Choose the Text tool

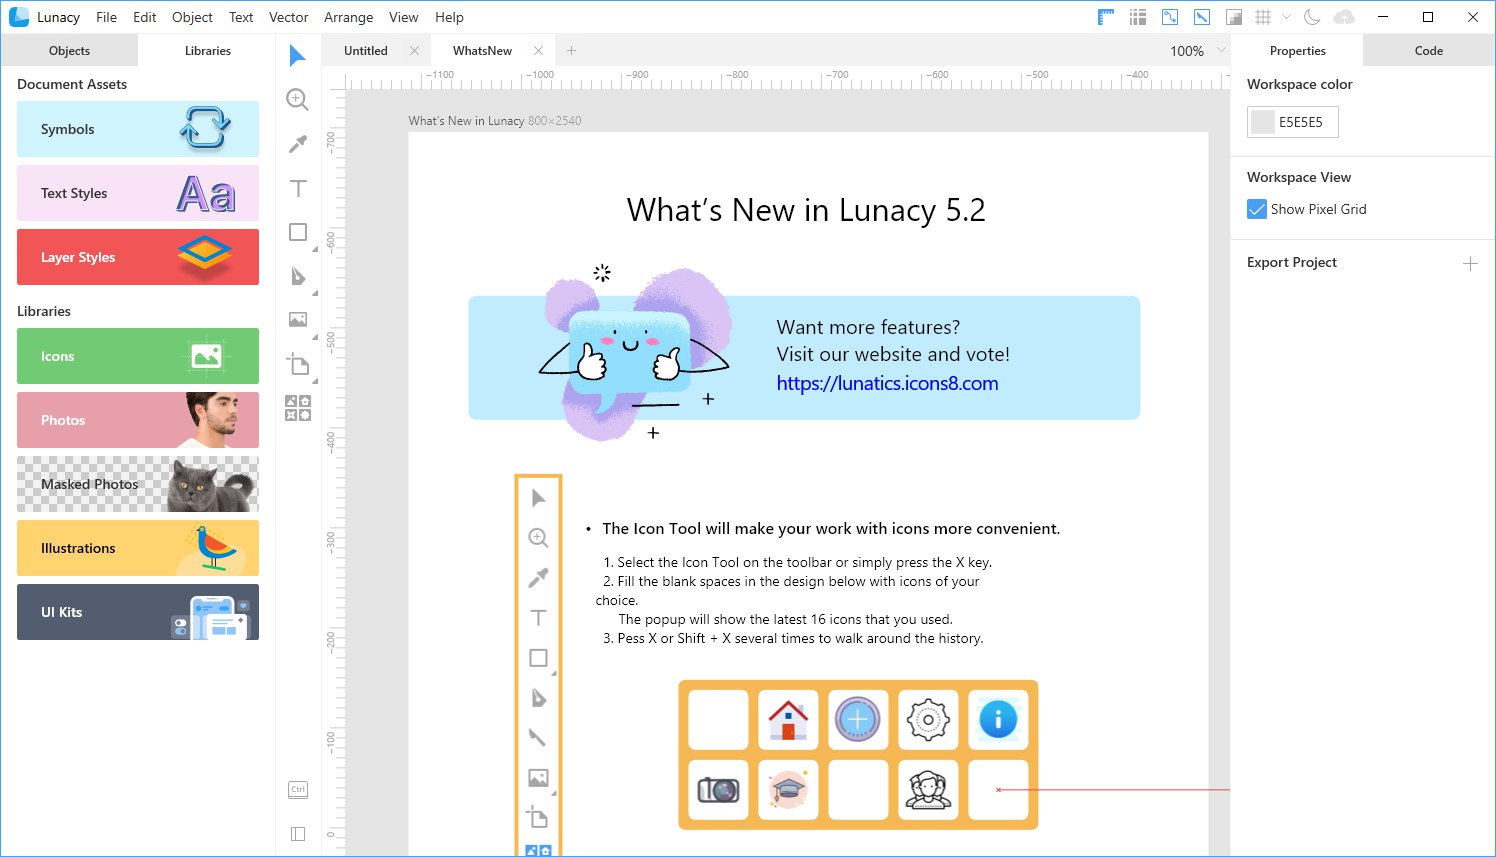click(298, 188)
